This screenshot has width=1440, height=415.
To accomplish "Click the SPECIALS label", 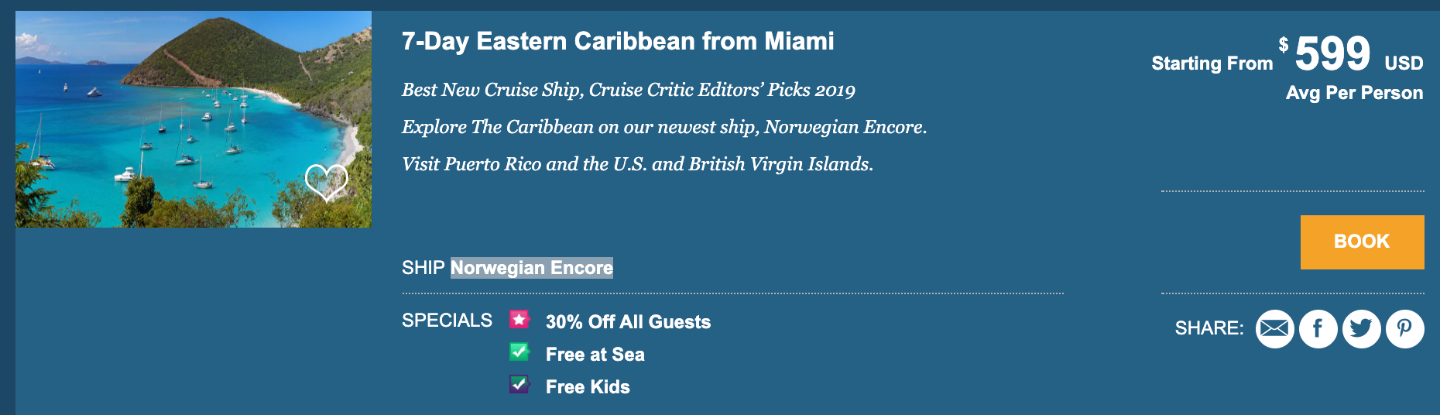I will coord(447,321).
